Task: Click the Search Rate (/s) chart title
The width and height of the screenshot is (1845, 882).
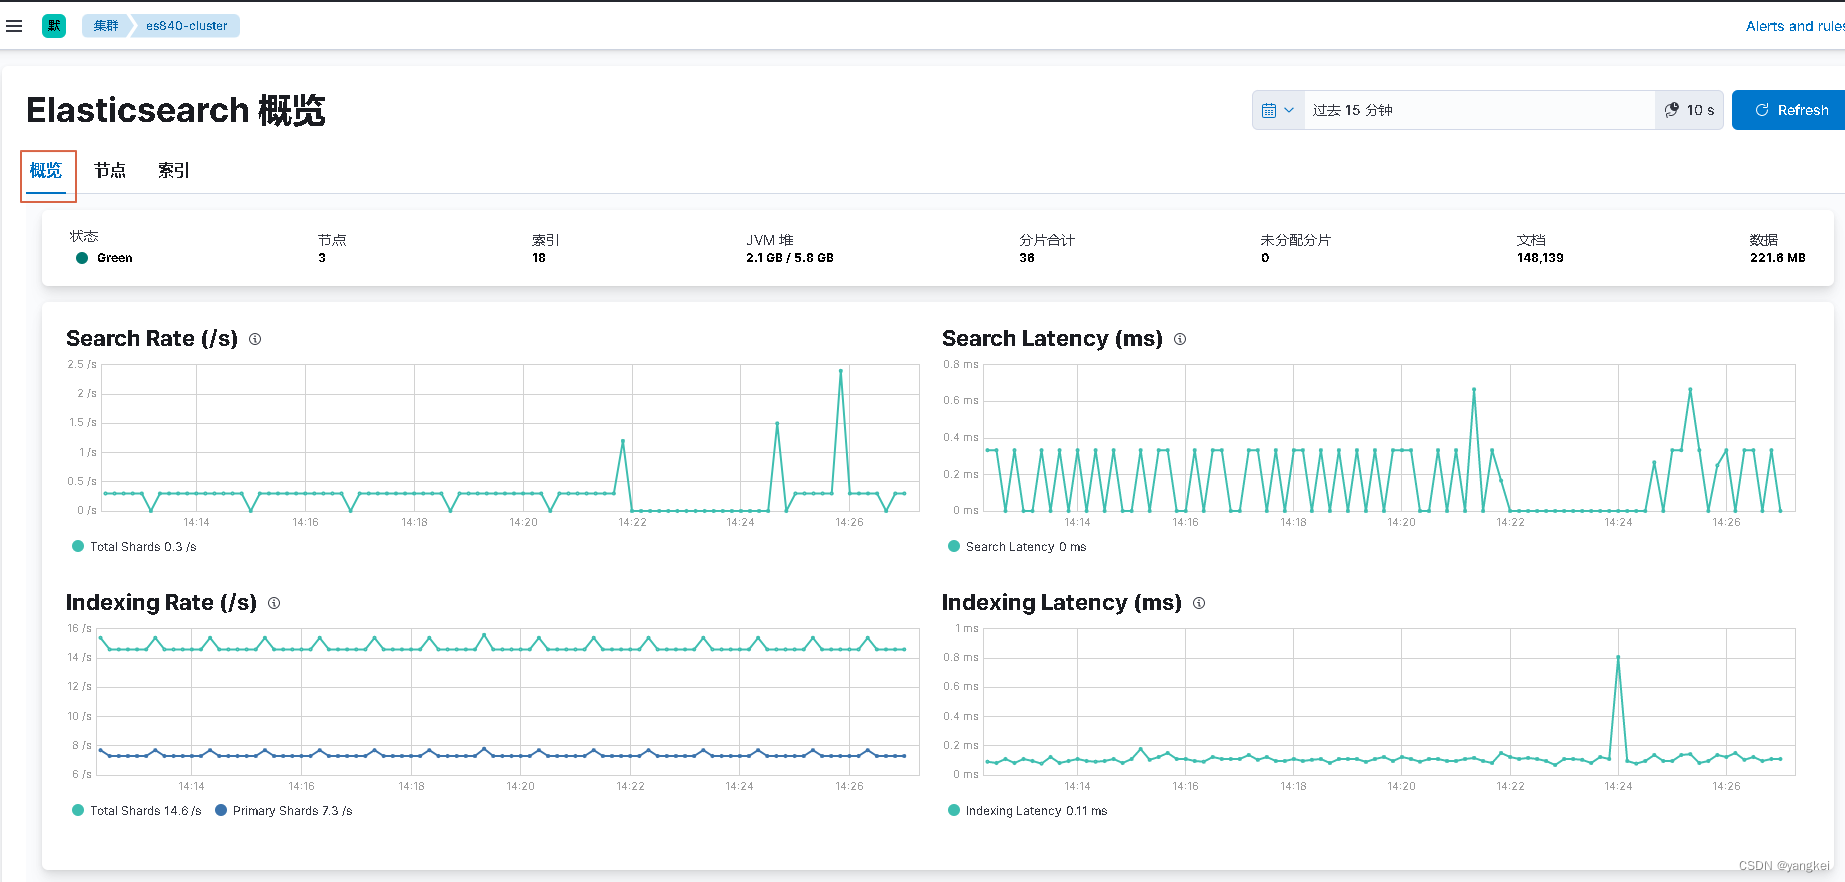Action: point(152,339)
